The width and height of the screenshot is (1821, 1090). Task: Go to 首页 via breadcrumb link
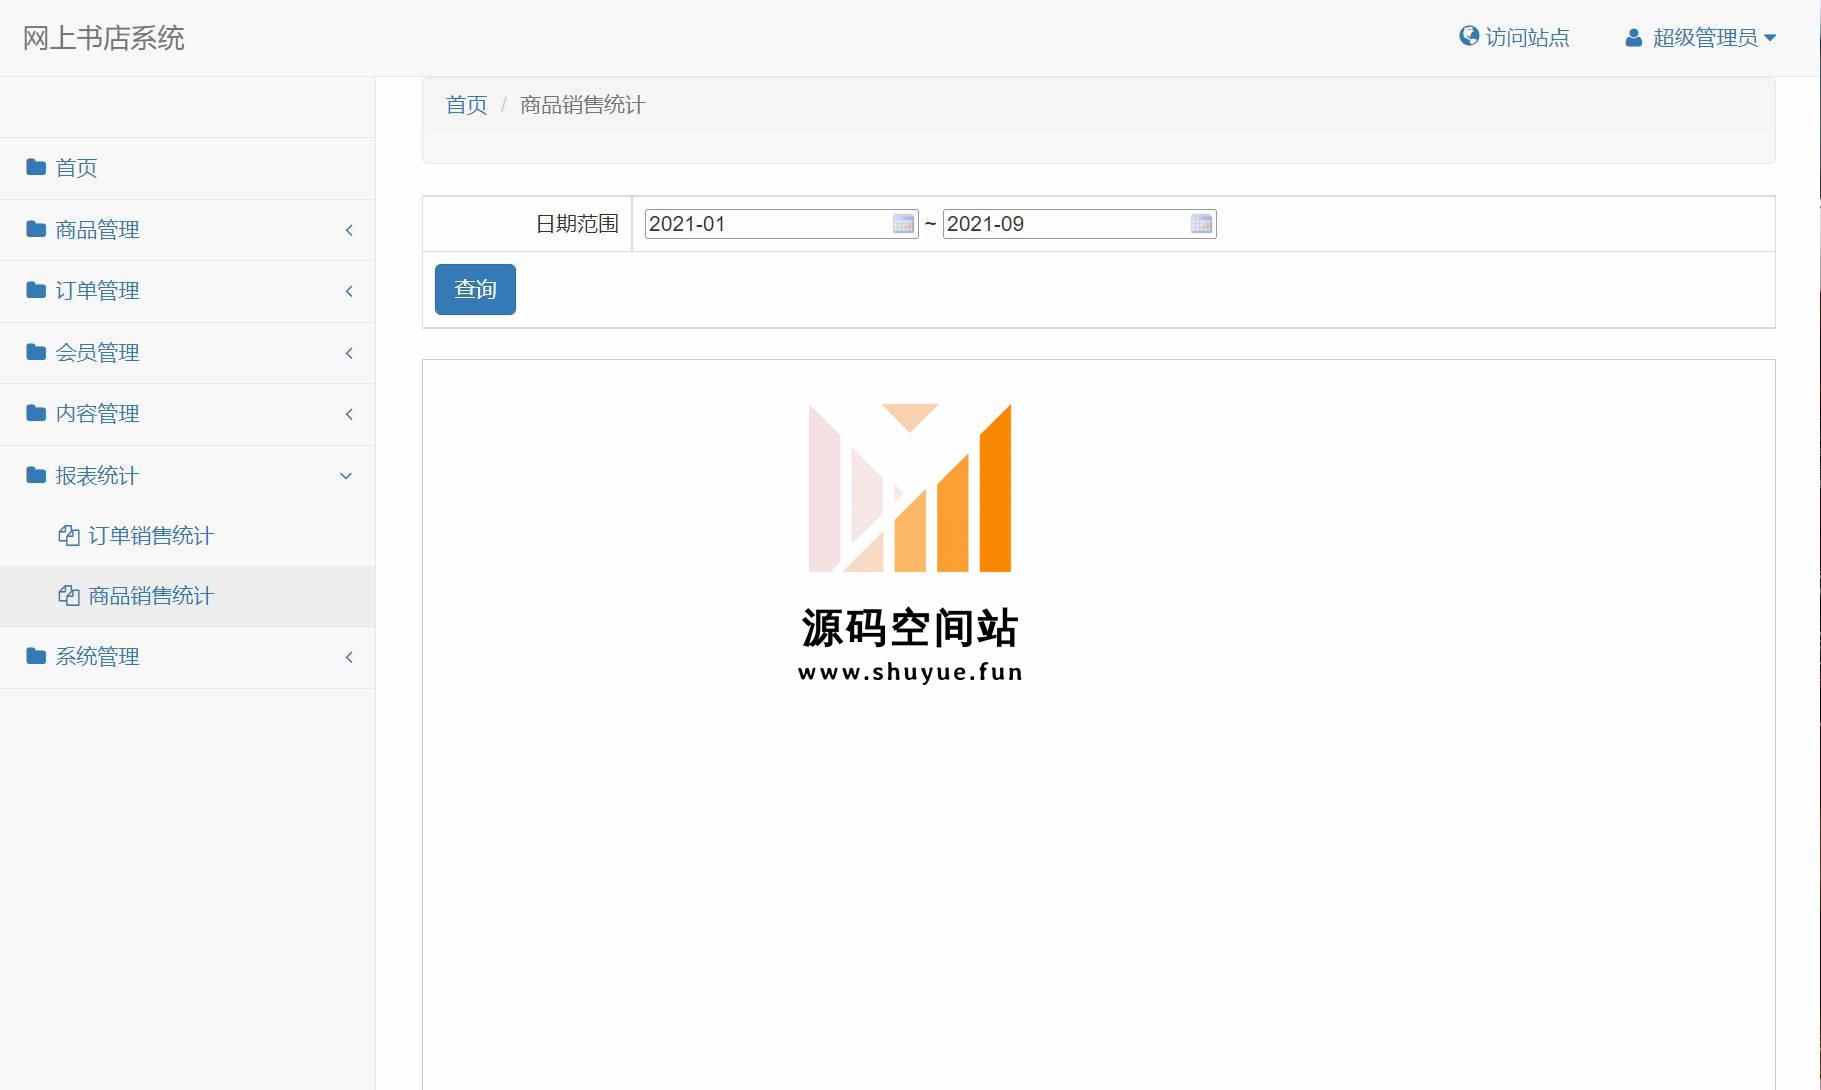(466, 105)
